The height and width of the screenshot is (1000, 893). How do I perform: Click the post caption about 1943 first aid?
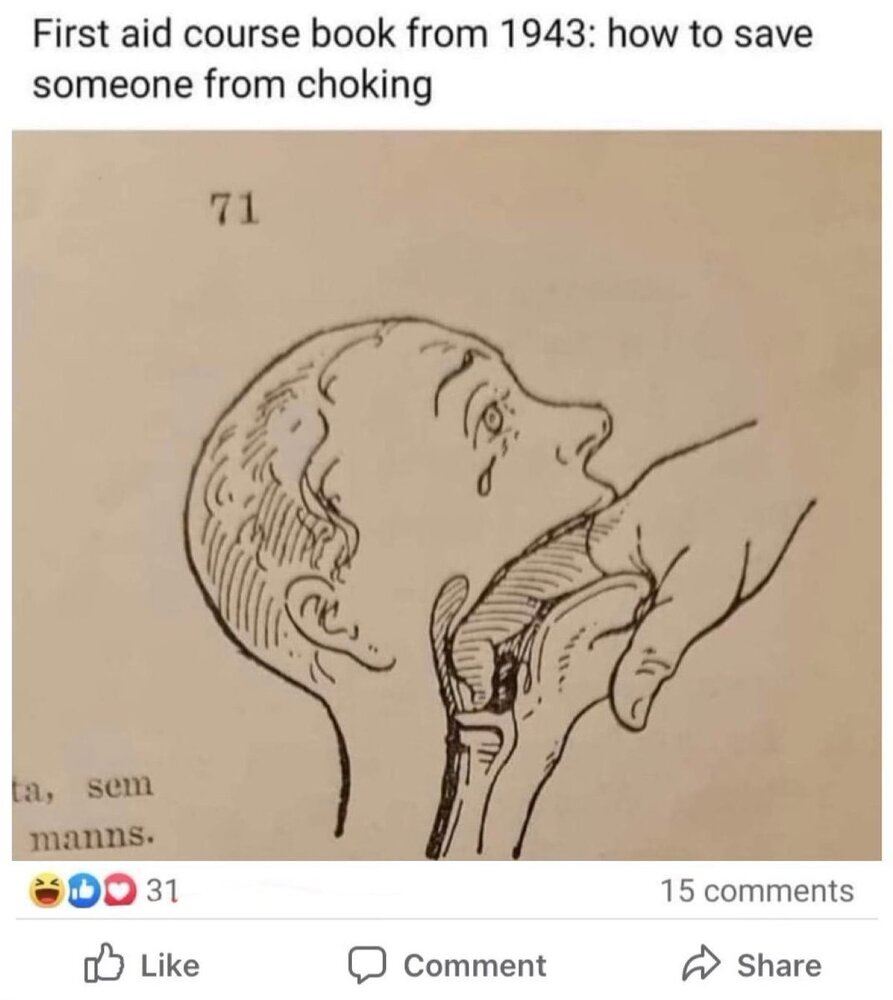click(x=422, y=59)
